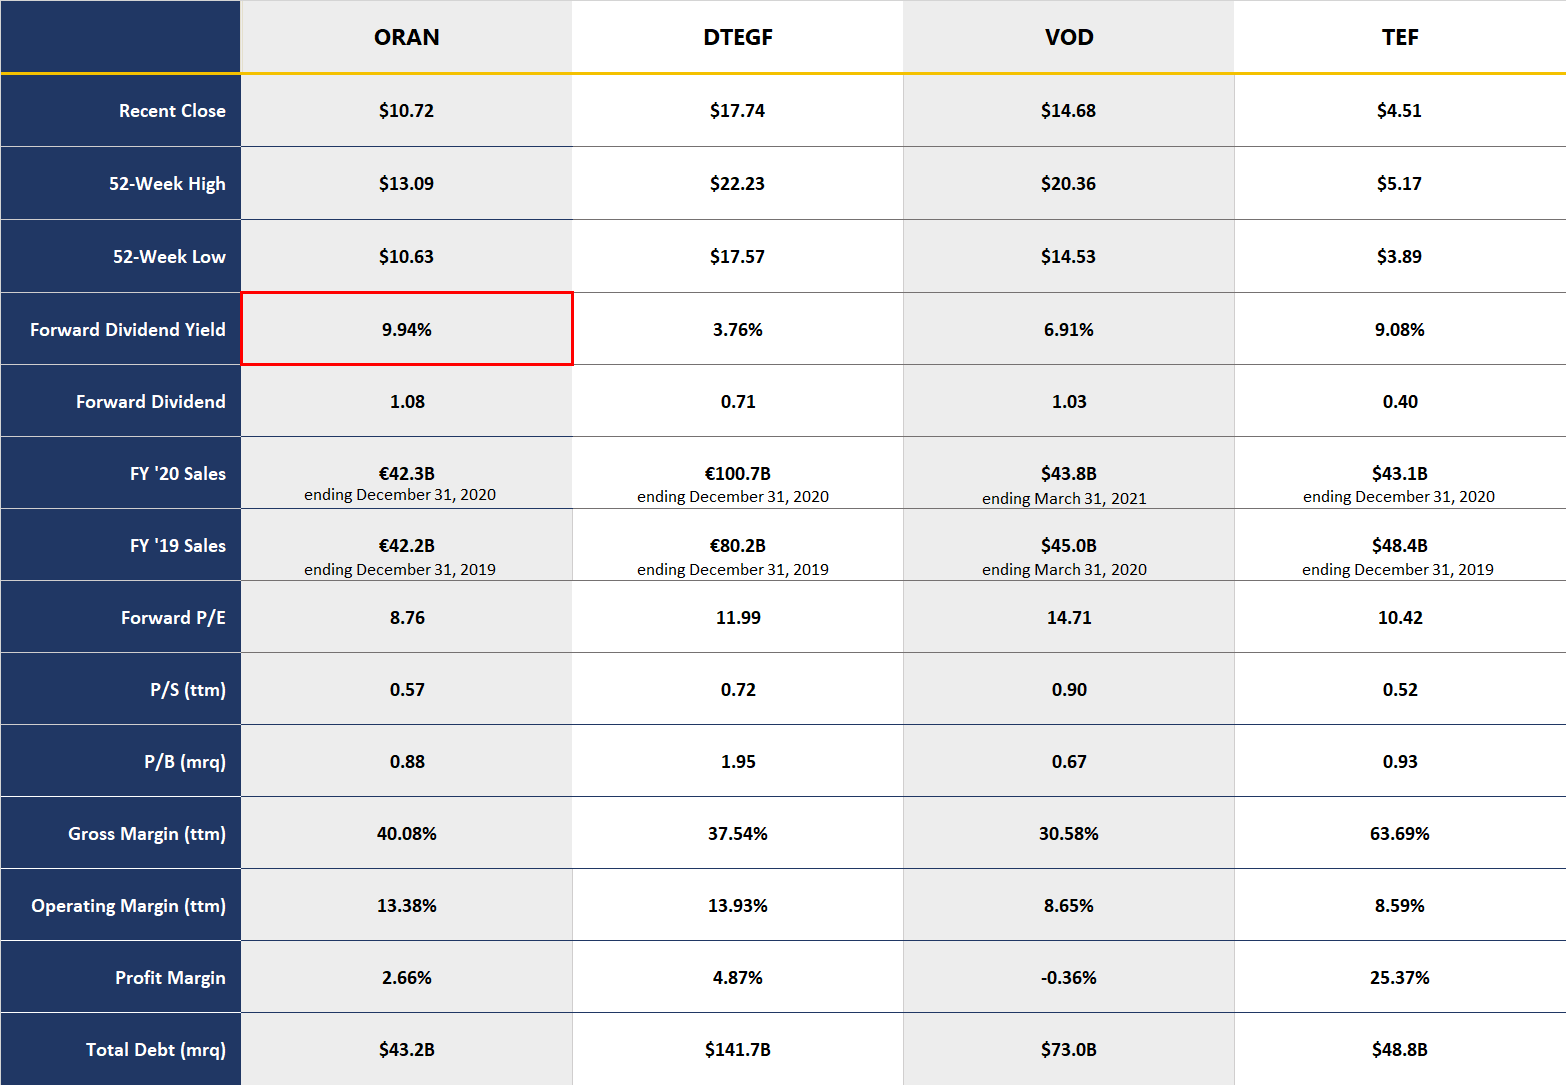Select VOD forward P/E 14.71

point(1069,618)
